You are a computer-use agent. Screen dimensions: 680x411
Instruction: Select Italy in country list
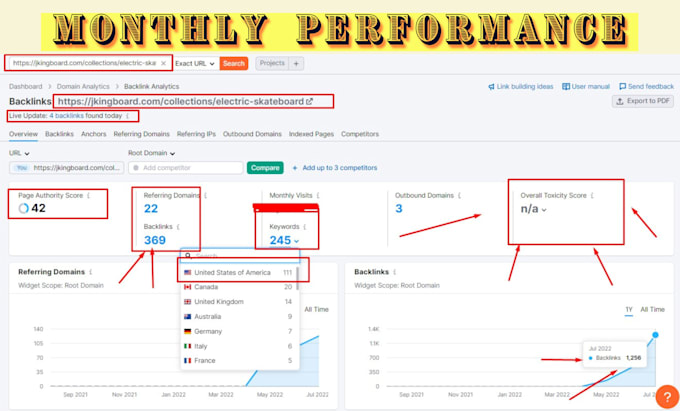pyautogui.click(x=238, y=346)
